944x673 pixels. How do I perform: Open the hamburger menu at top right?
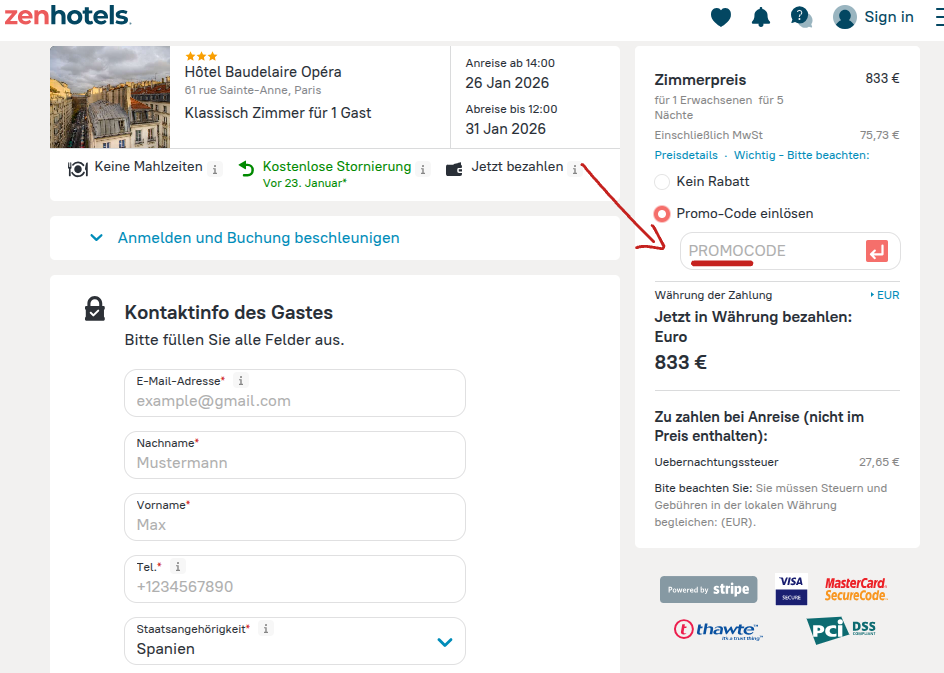(x=940, y=17)
